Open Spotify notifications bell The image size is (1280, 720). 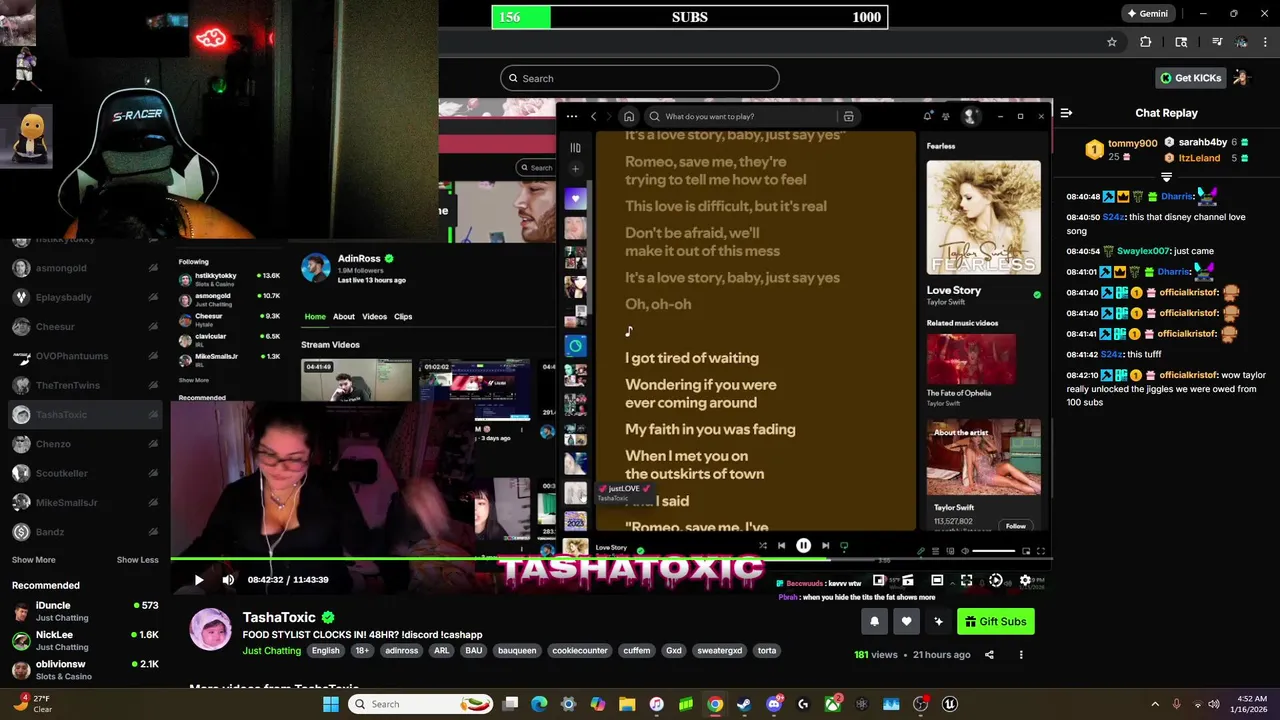point(928,116)
